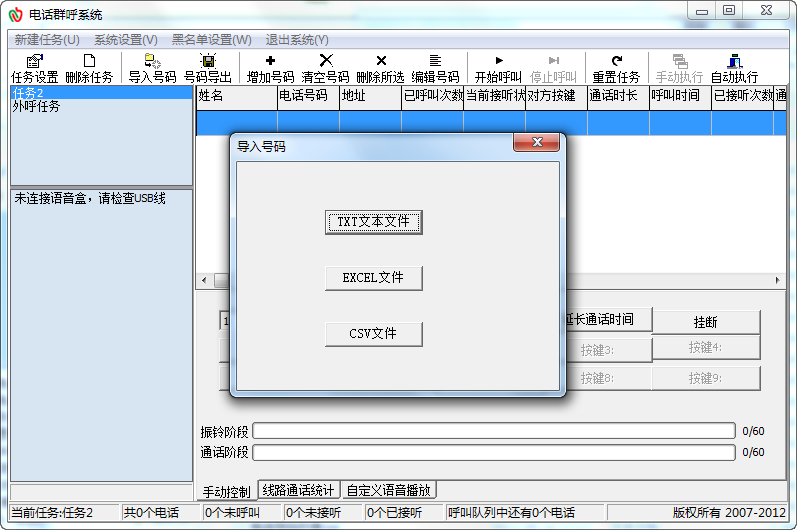Click the table's left scroll arrow
Image resolution: width=797 pixels, height=530 pixels.
(204, 280)
